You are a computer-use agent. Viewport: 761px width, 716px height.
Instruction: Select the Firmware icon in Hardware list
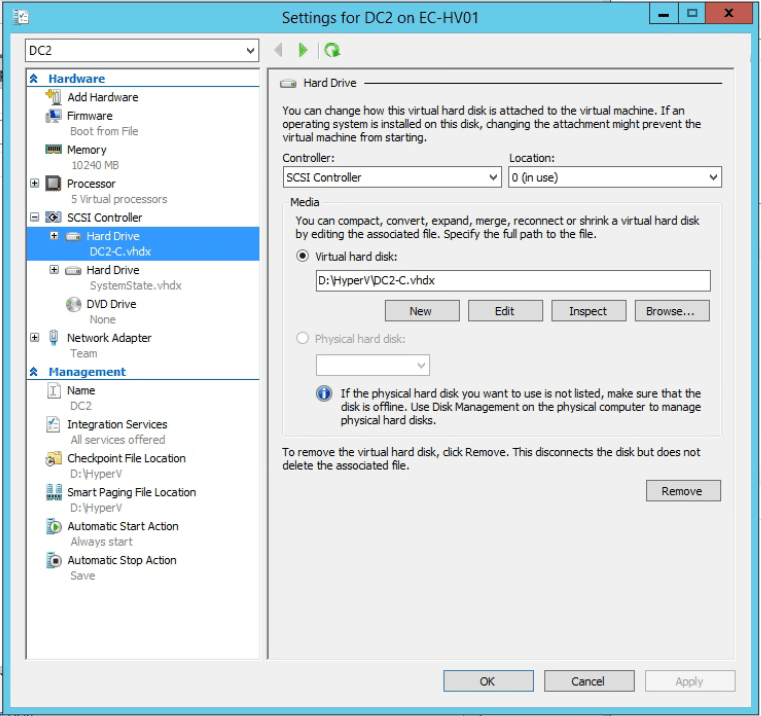coord(54,116)
